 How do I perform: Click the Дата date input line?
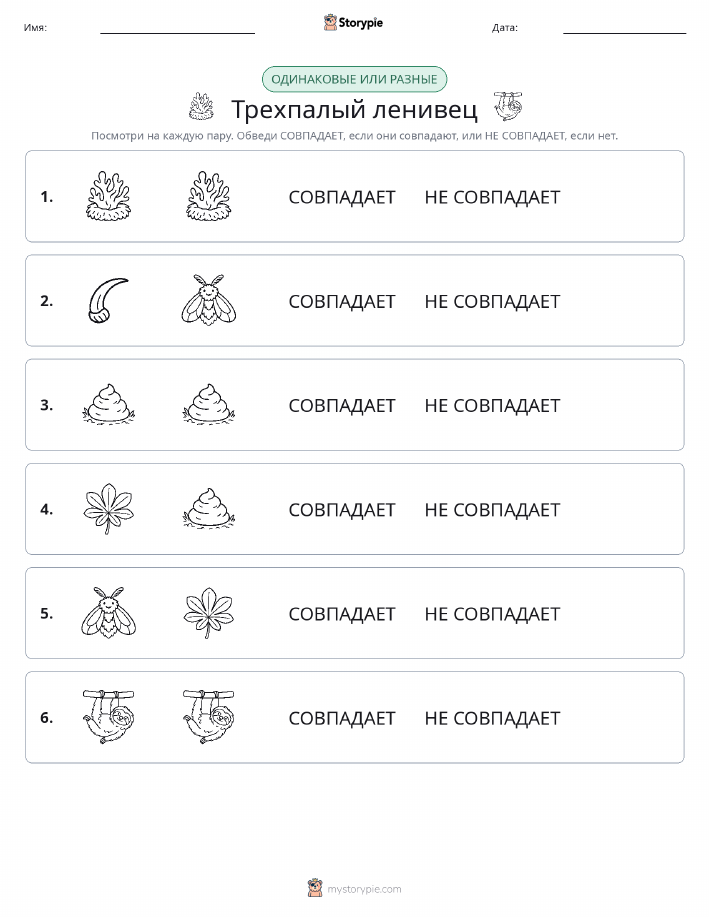[x=624, y=29]
